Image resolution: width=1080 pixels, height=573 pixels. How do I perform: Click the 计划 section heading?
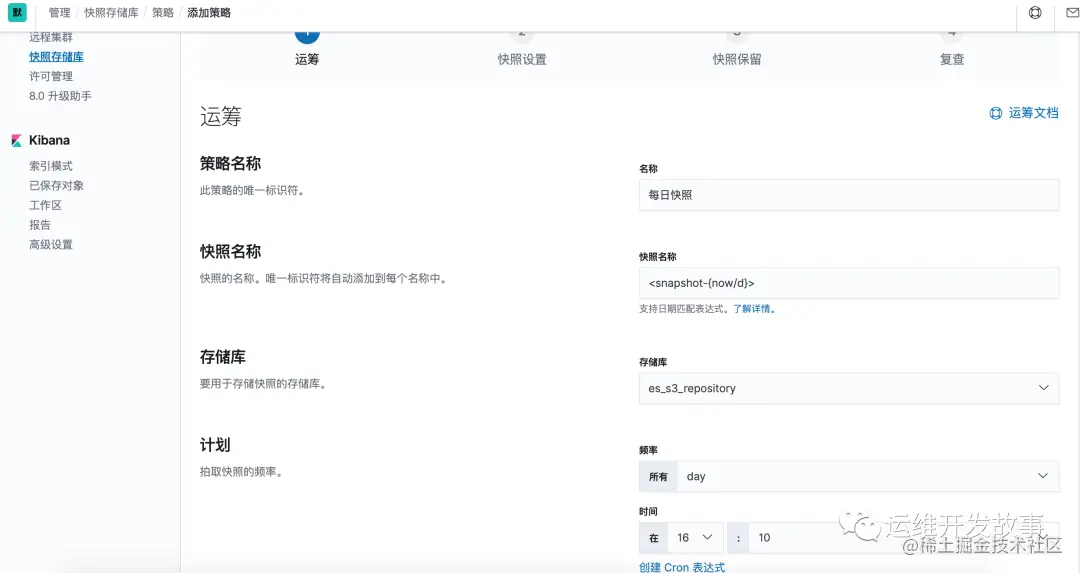[215, 445]
